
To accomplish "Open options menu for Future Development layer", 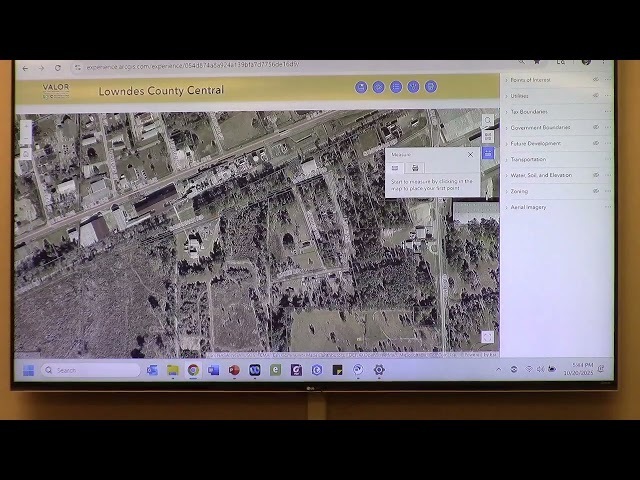I will (607, 143).
